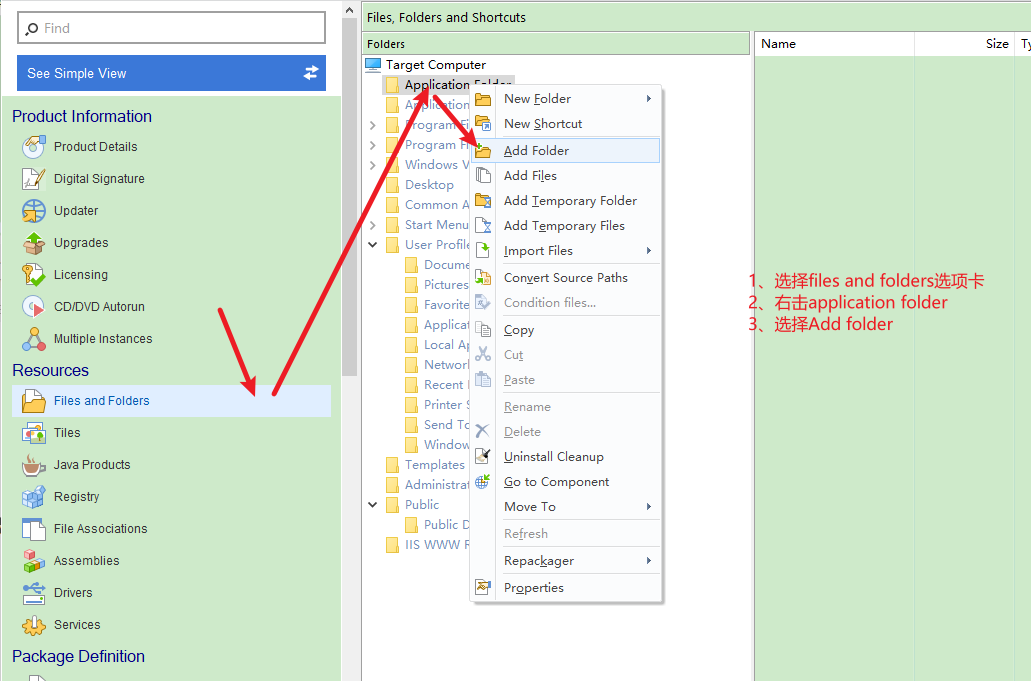Select the Services gear icon
This screenshot has width=1031, height=681.
coord(34,625)
